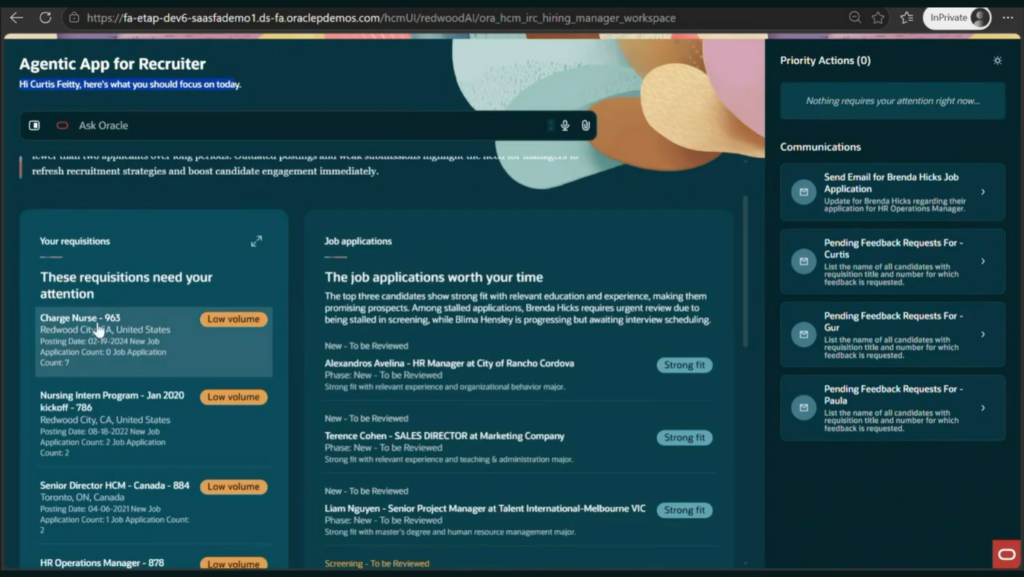
Task: Click Strong fit badge for Terence Cohen
Action: (684, 437)
